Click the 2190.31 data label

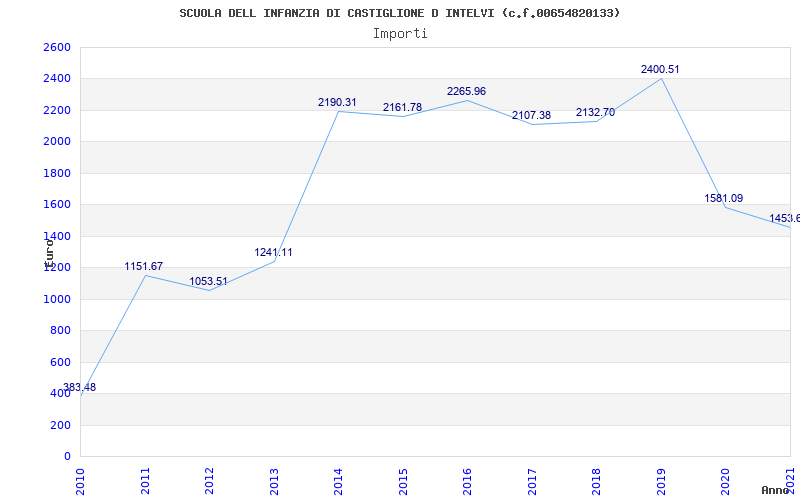pyautogui.click(x=337, y=103)
